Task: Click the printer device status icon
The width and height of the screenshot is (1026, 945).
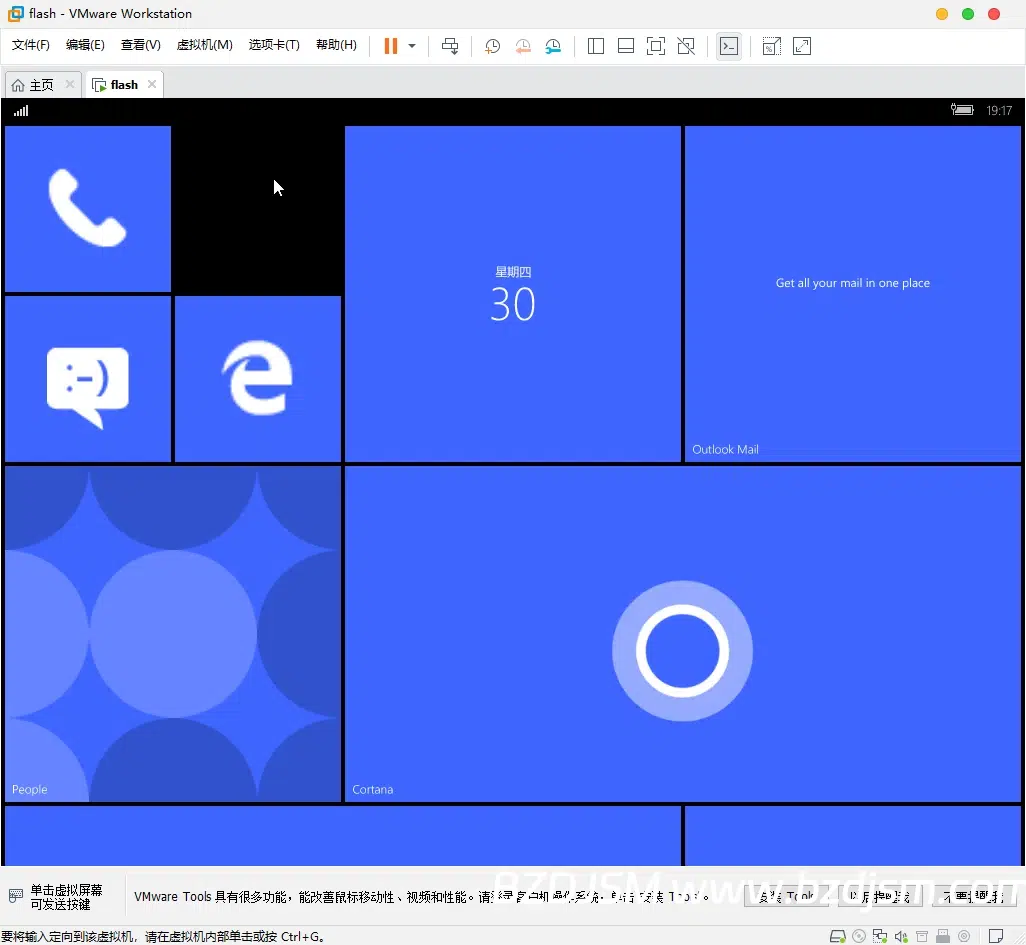Action: [x=922, y=936]
